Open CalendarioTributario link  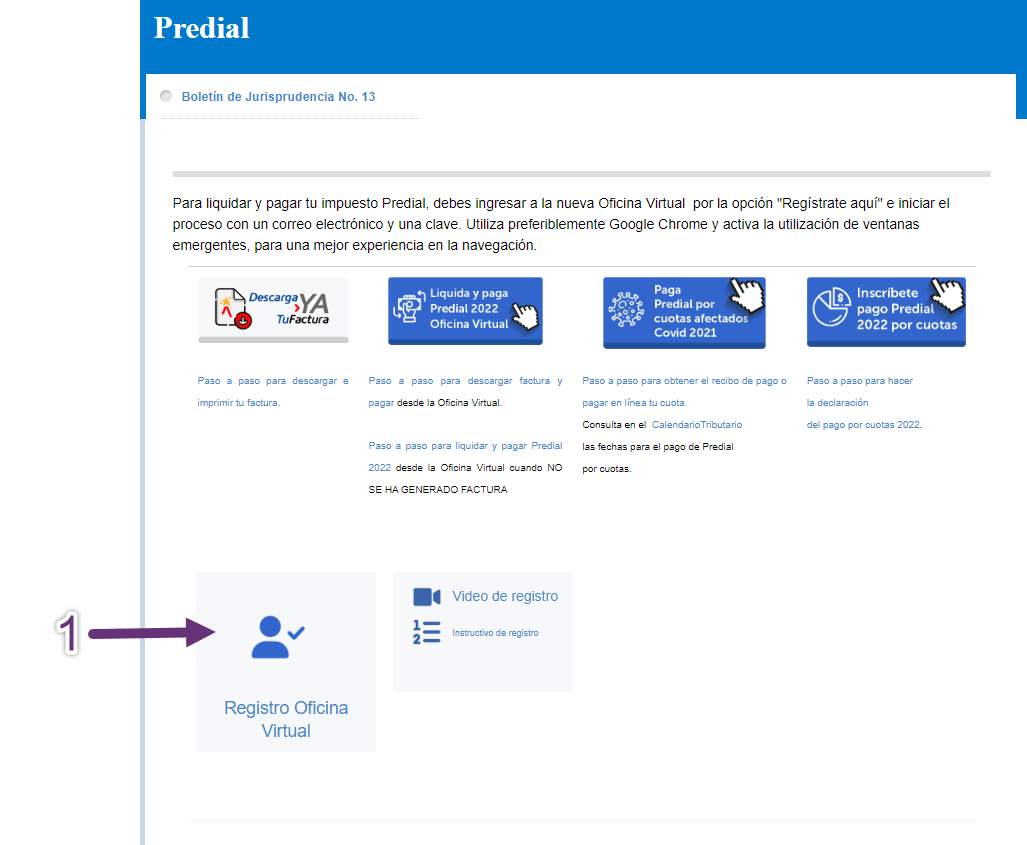[697, 425]
